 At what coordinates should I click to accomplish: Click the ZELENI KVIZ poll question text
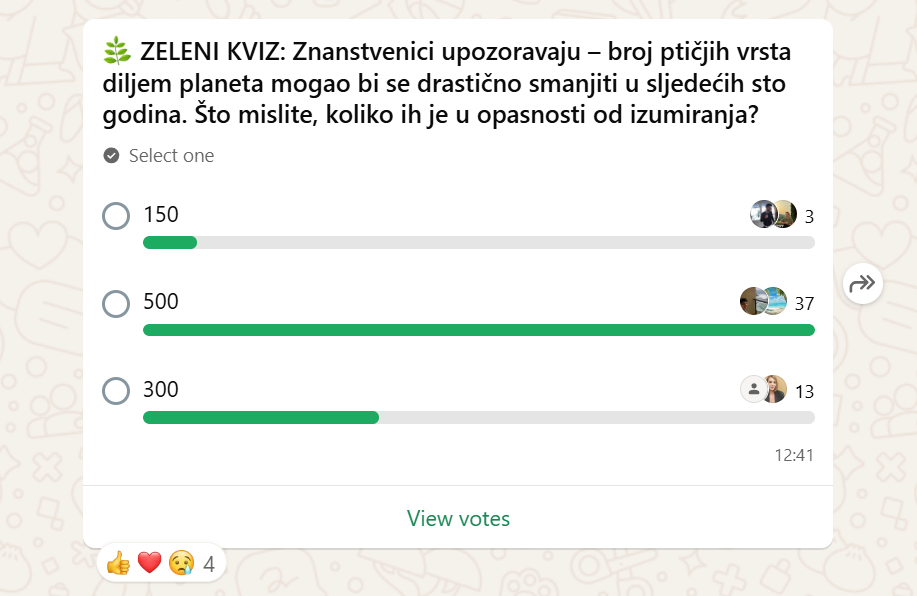(447, 83)
